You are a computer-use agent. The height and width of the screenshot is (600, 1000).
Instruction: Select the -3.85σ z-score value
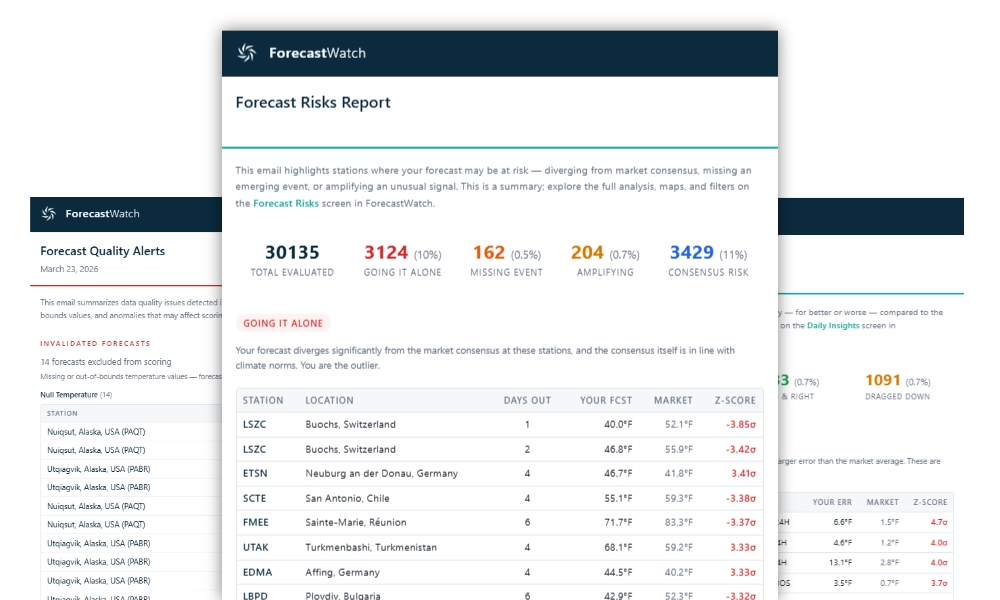740,425
